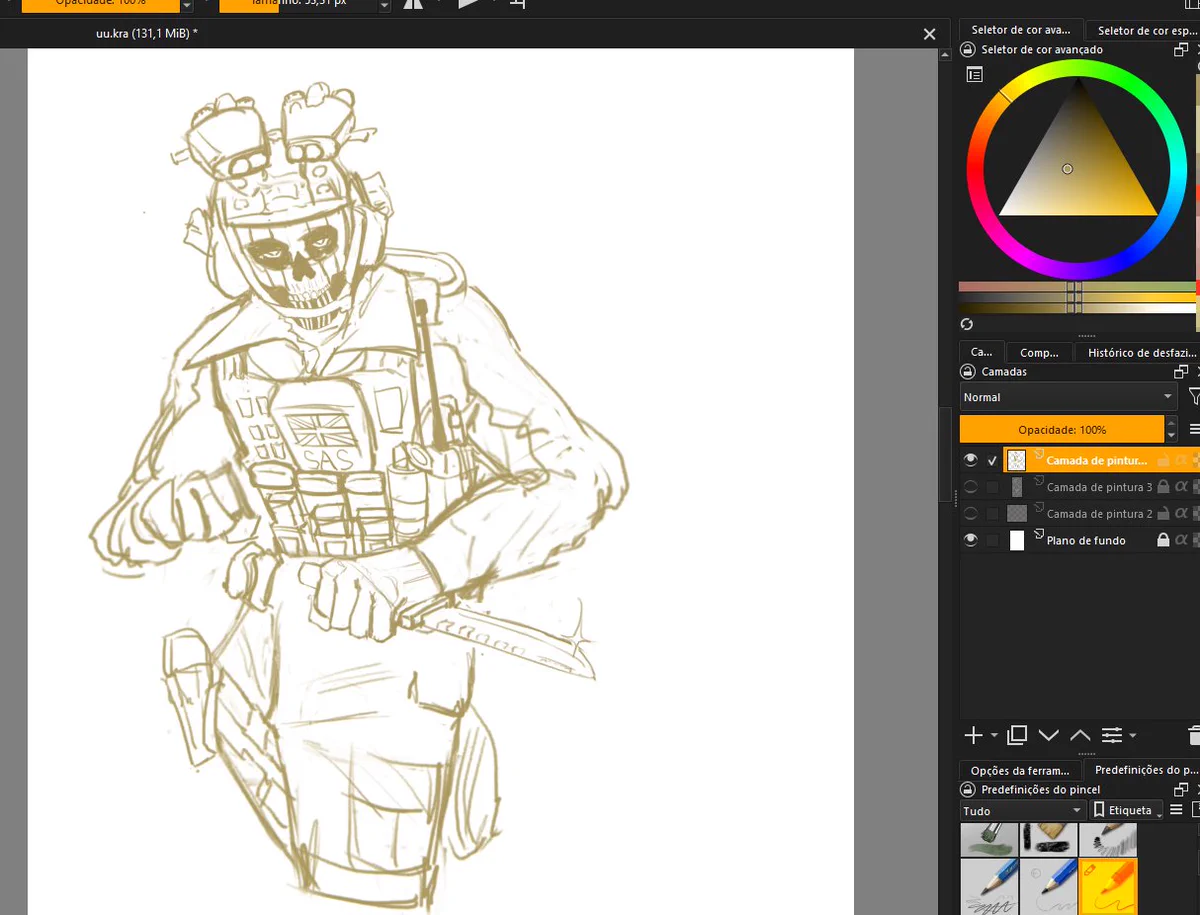Unlock Camada de pintura 3 padlock
The height and width of the screenshot is (915, 1200).
coord(1163,487)
